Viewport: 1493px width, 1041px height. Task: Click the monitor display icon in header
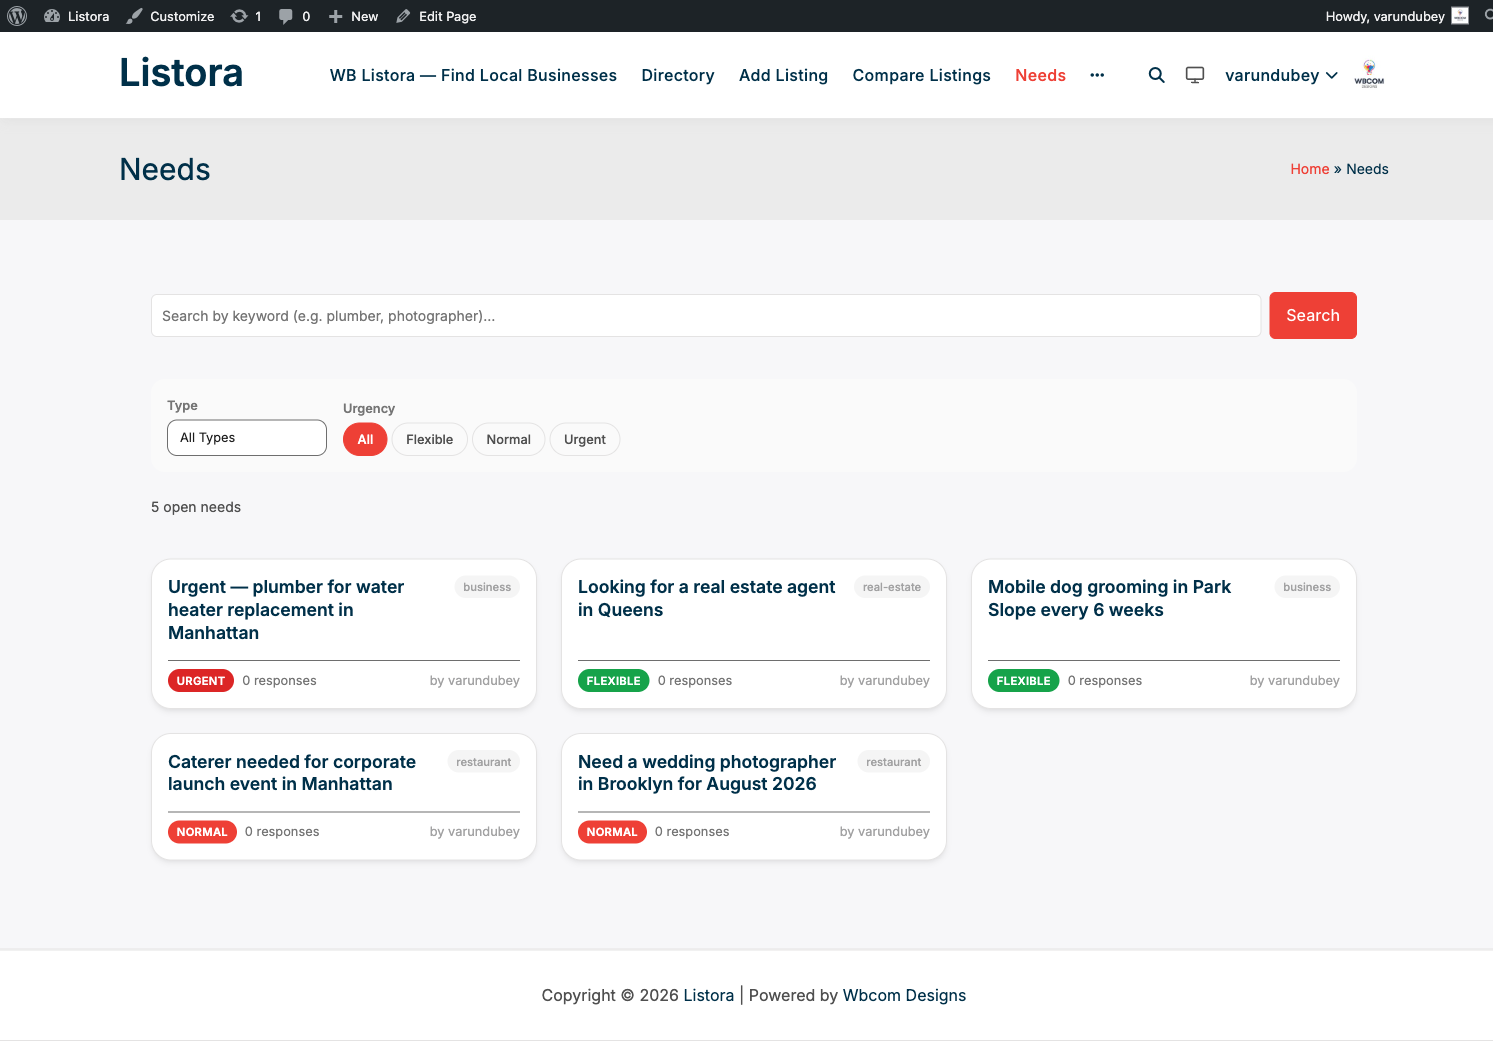tap(1195, 75)
